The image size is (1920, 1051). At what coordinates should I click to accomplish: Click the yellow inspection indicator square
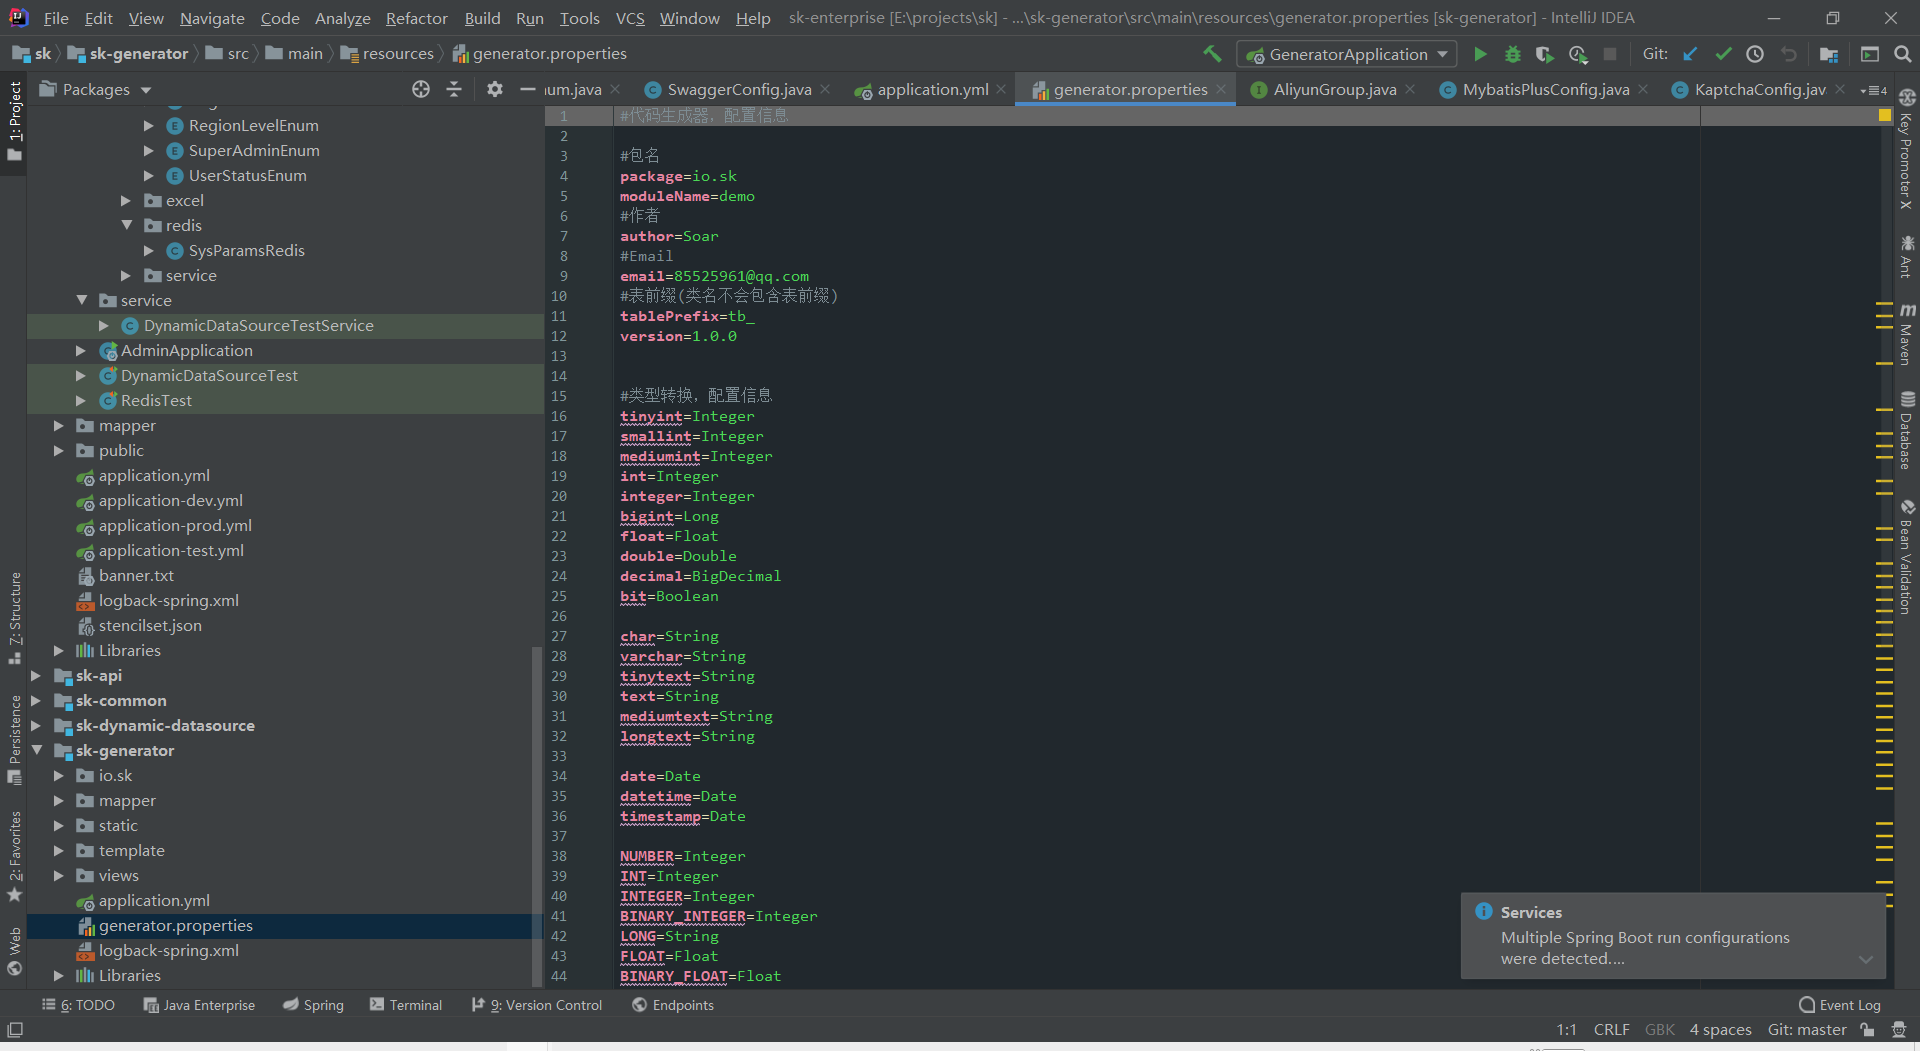tap(1885, 116)
